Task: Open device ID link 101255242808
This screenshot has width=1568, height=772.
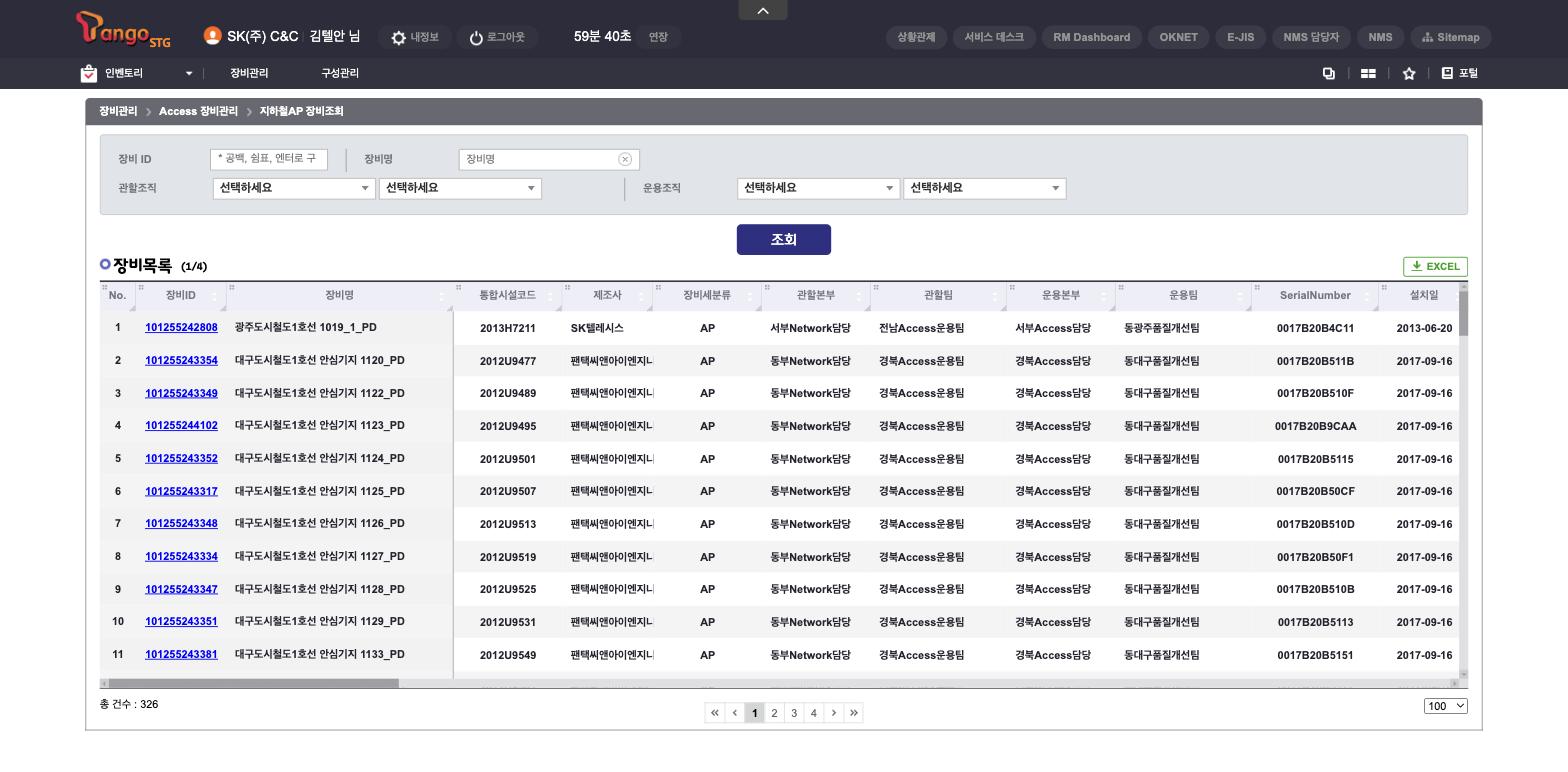Action: tap(181, 328)
